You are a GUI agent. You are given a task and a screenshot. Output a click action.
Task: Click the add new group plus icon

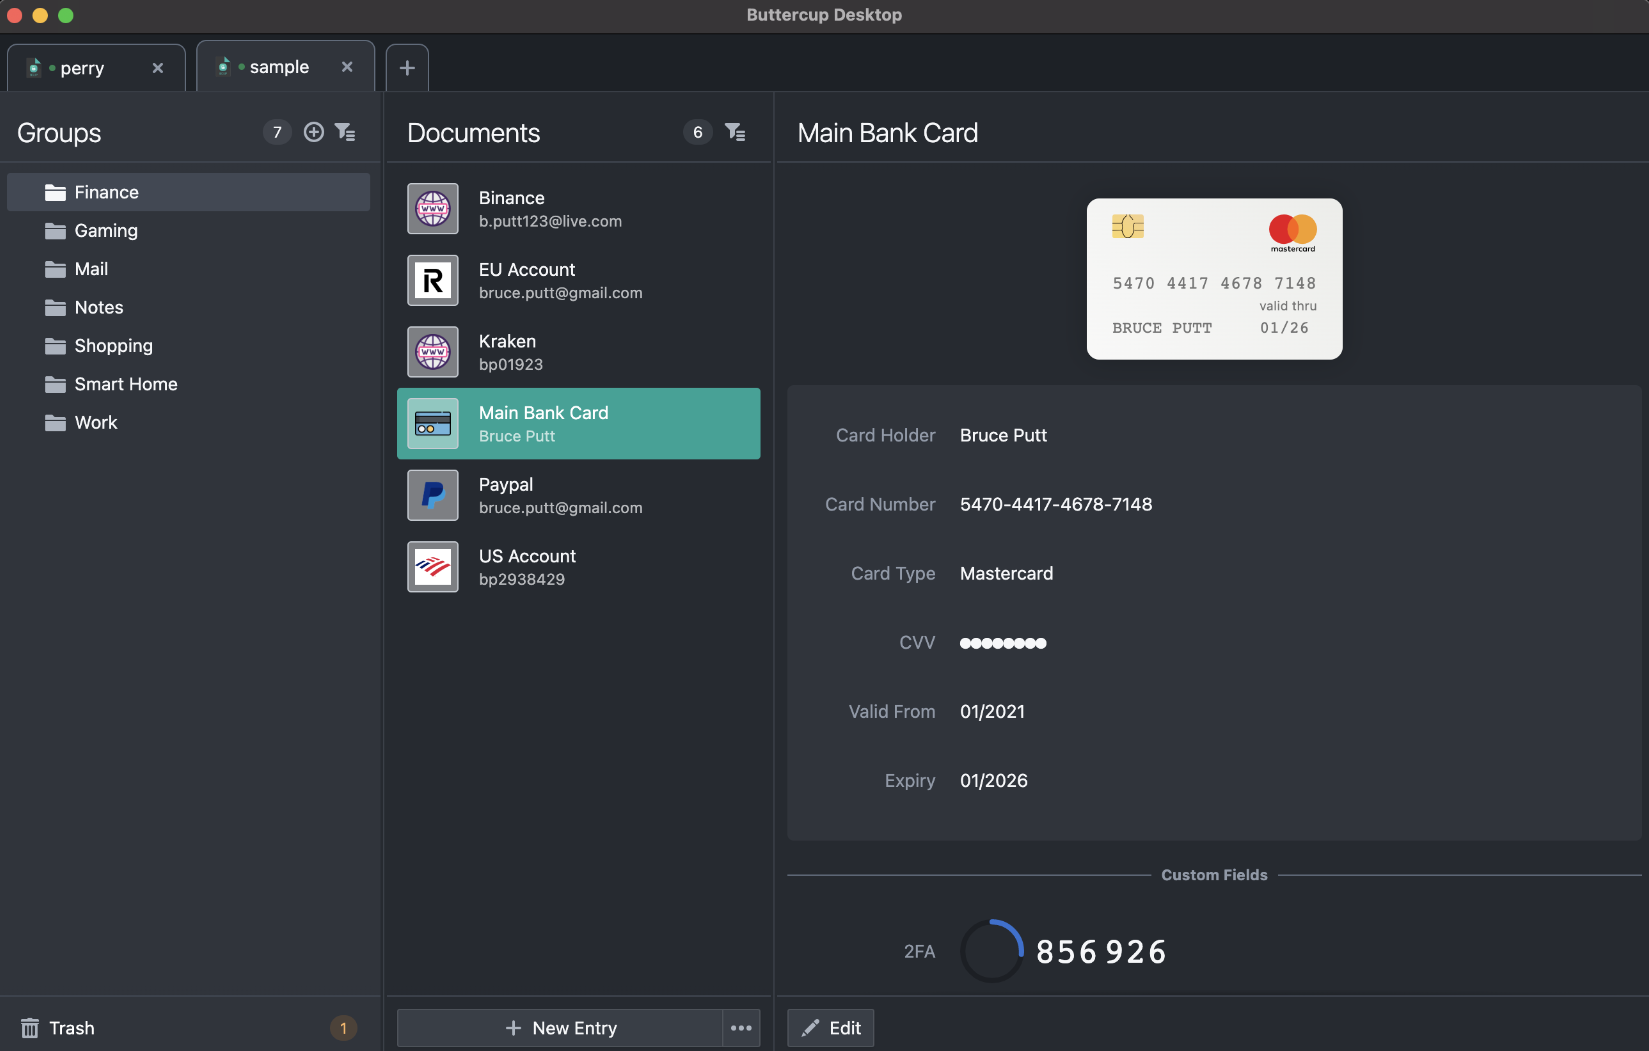click(x=313, y=131)
